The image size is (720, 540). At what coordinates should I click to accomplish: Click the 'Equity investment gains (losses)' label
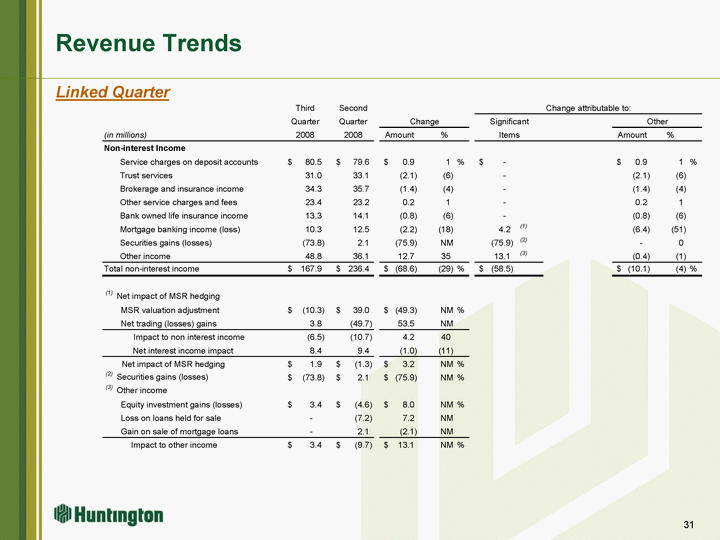(181, 405)
